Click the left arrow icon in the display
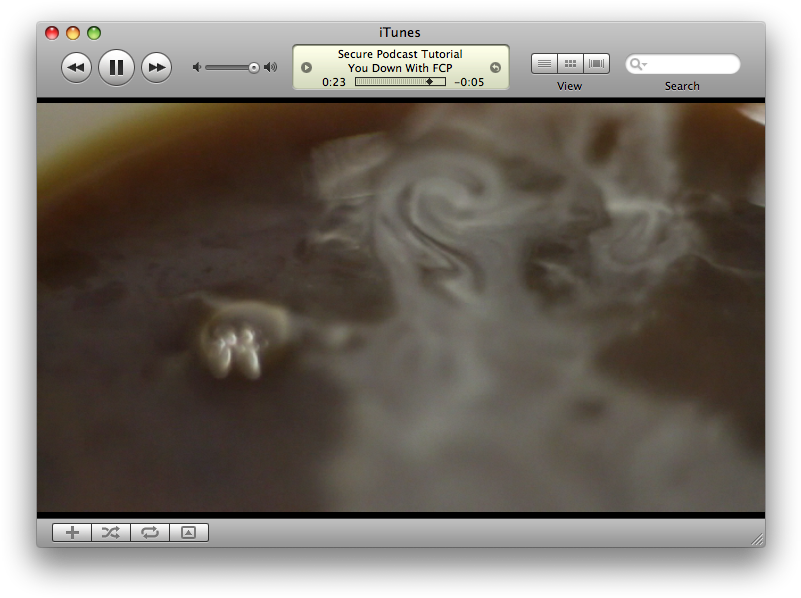Screen dimensions: 801x598 coord(307,68)
